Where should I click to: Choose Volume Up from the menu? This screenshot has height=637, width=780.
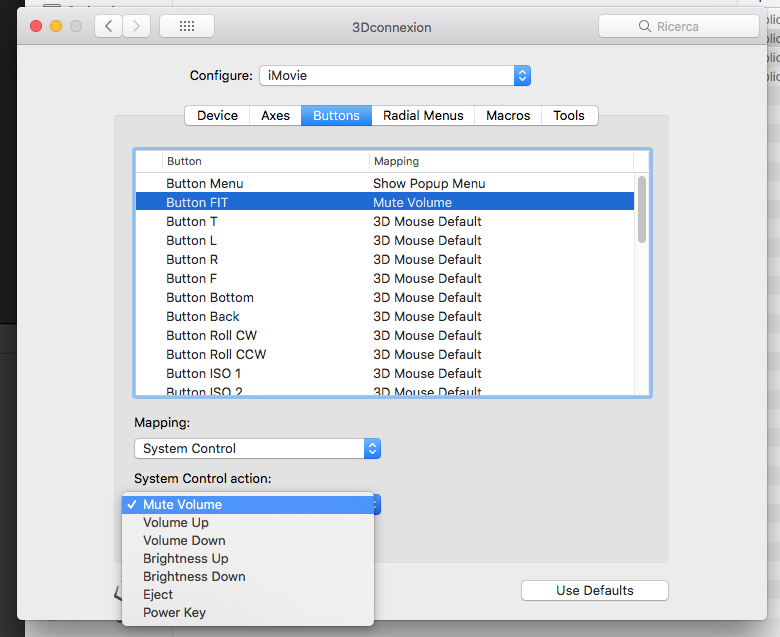click(248, 523)
